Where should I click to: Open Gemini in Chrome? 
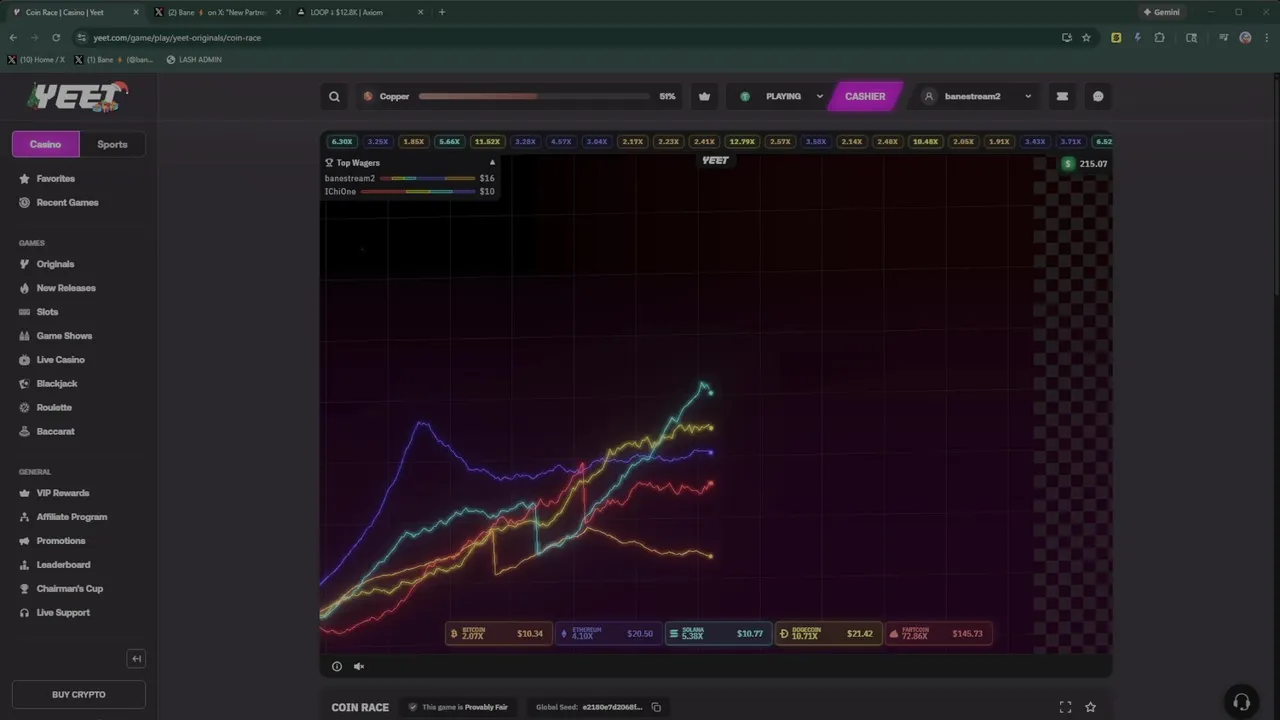[1161, 12]
